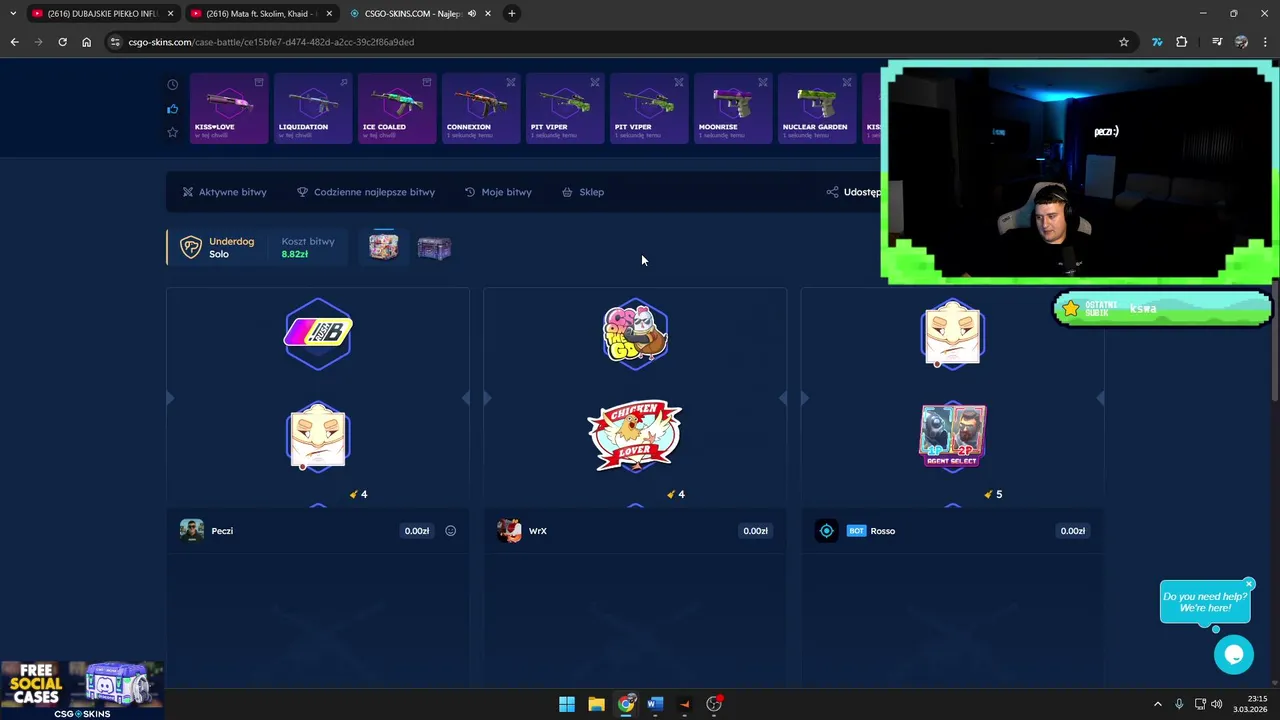Click the taskbar volume icon

point(1217,704)
